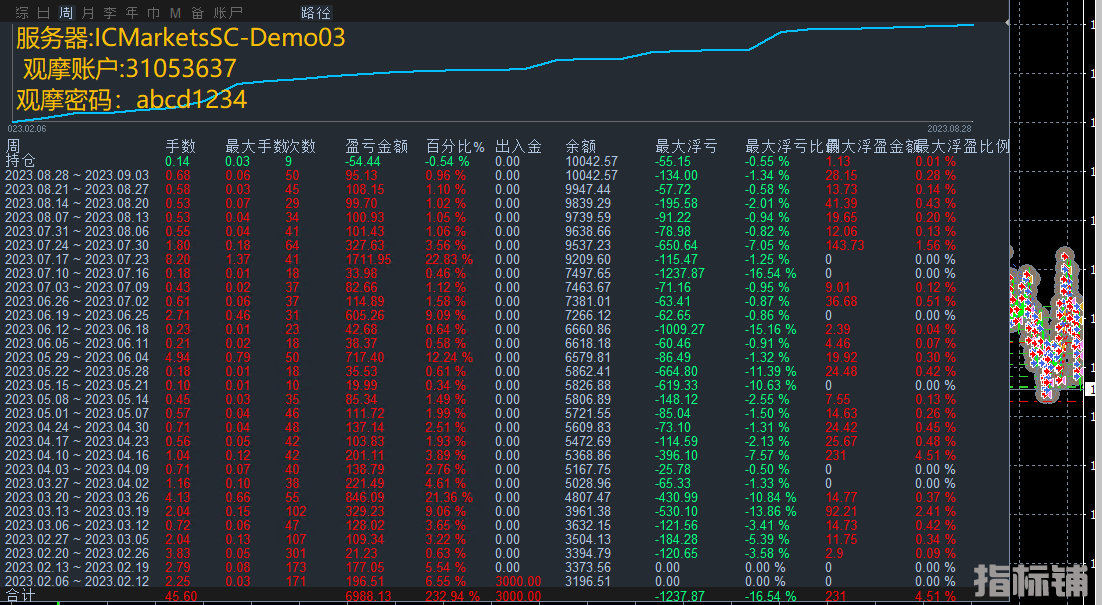Click the 百分比% column header
This screenshot has height=605, width=1102.
pos(455,146)
